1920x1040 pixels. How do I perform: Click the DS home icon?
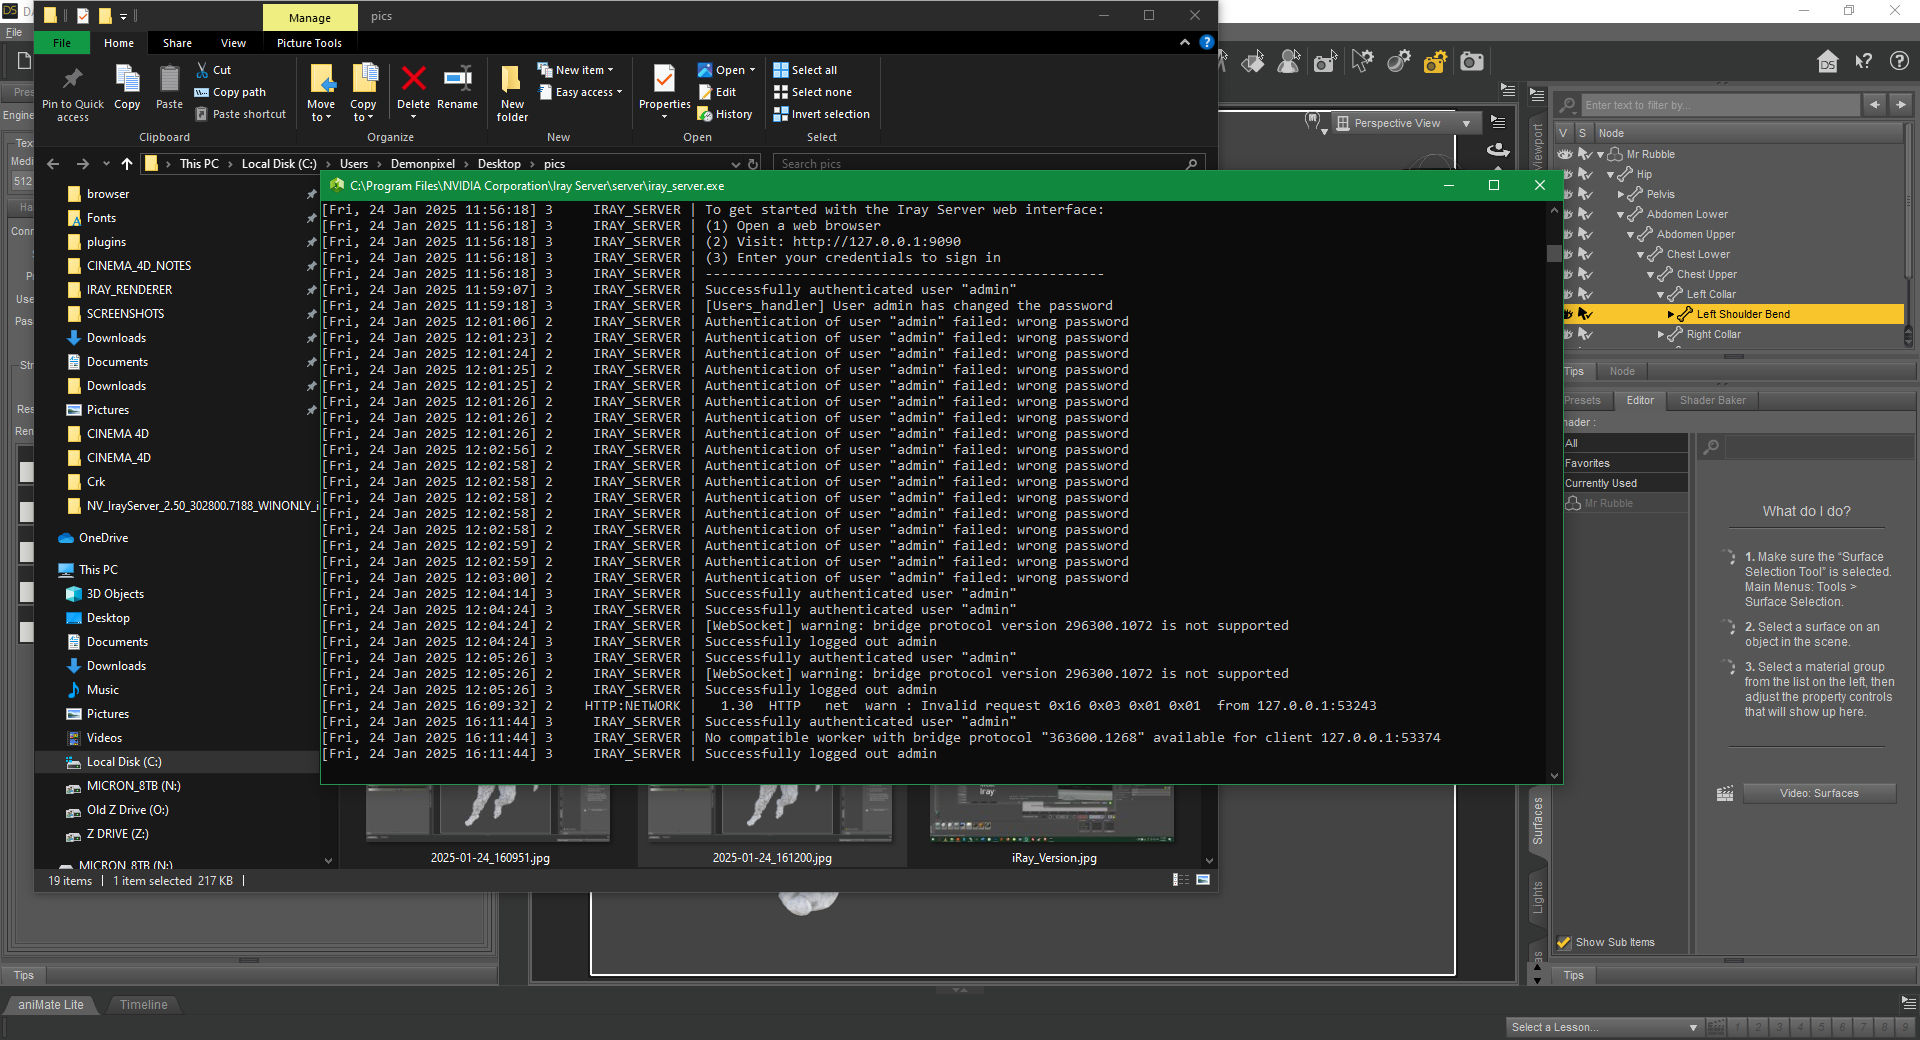point(1828,62)
